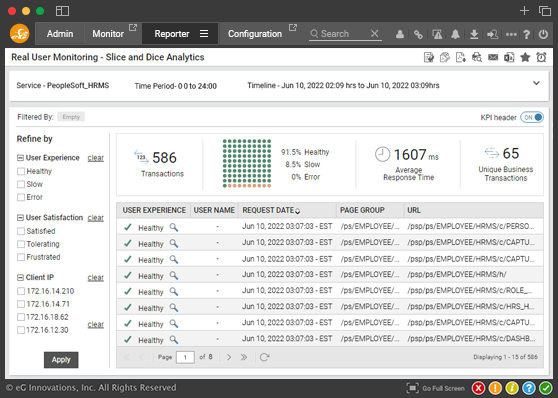Open the Admin tab
Viewport: 558px width, 398px height.
(60, 34)
